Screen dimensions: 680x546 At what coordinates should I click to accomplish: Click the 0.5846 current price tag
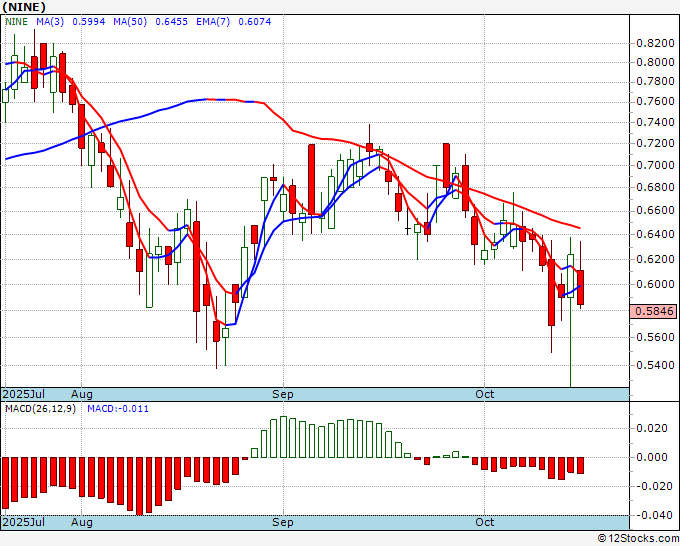[x=653, y=311]
